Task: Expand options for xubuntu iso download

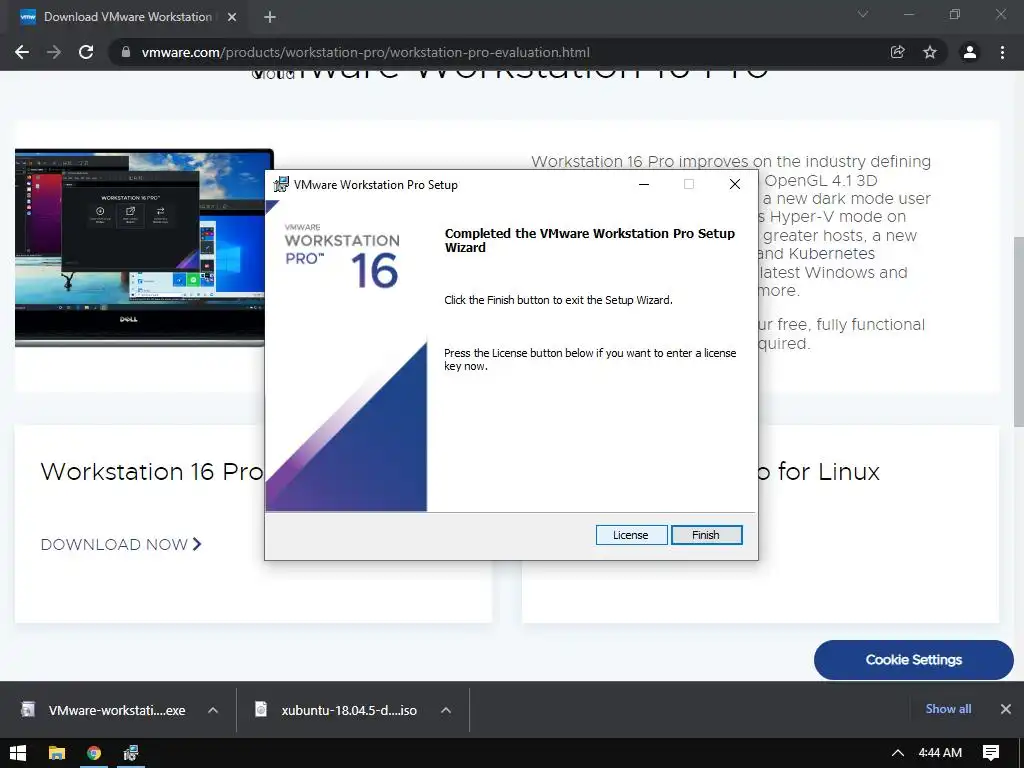Action: pos(446,710)
